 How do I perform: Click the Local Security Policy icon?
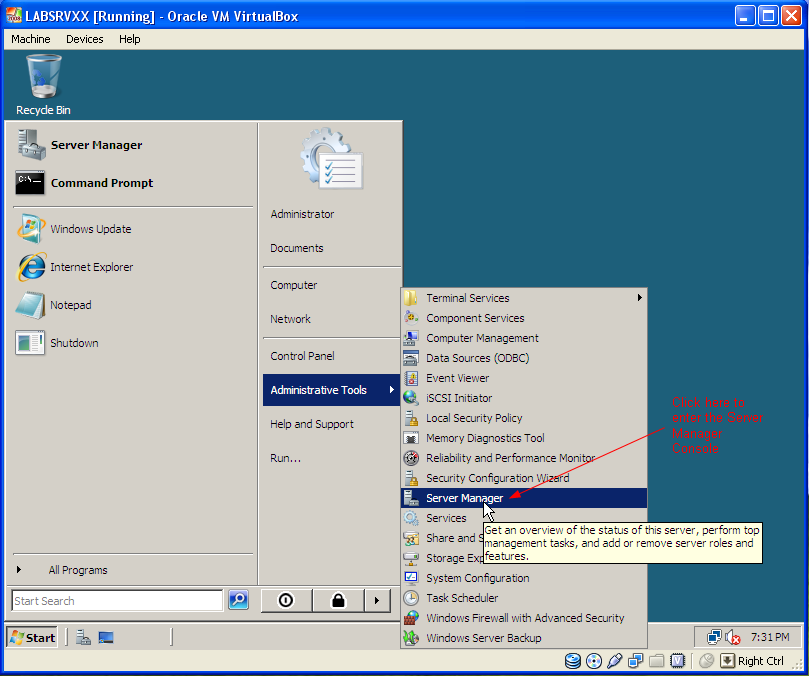411,418
